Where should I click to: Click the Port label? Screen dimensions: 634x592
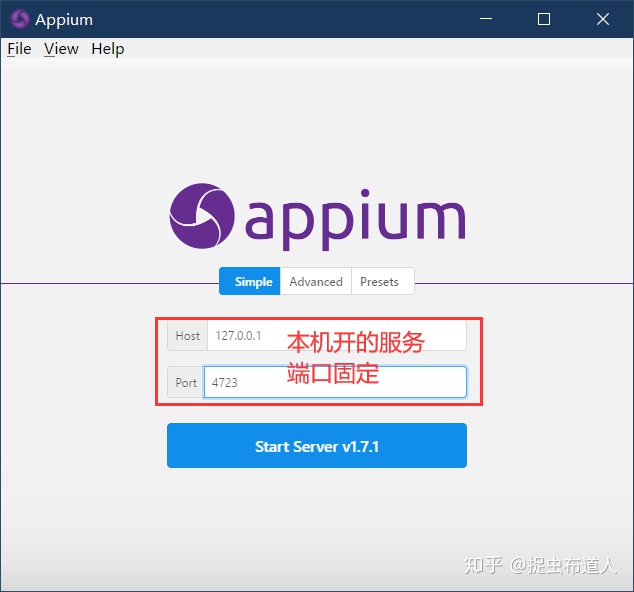coord(186,382)
